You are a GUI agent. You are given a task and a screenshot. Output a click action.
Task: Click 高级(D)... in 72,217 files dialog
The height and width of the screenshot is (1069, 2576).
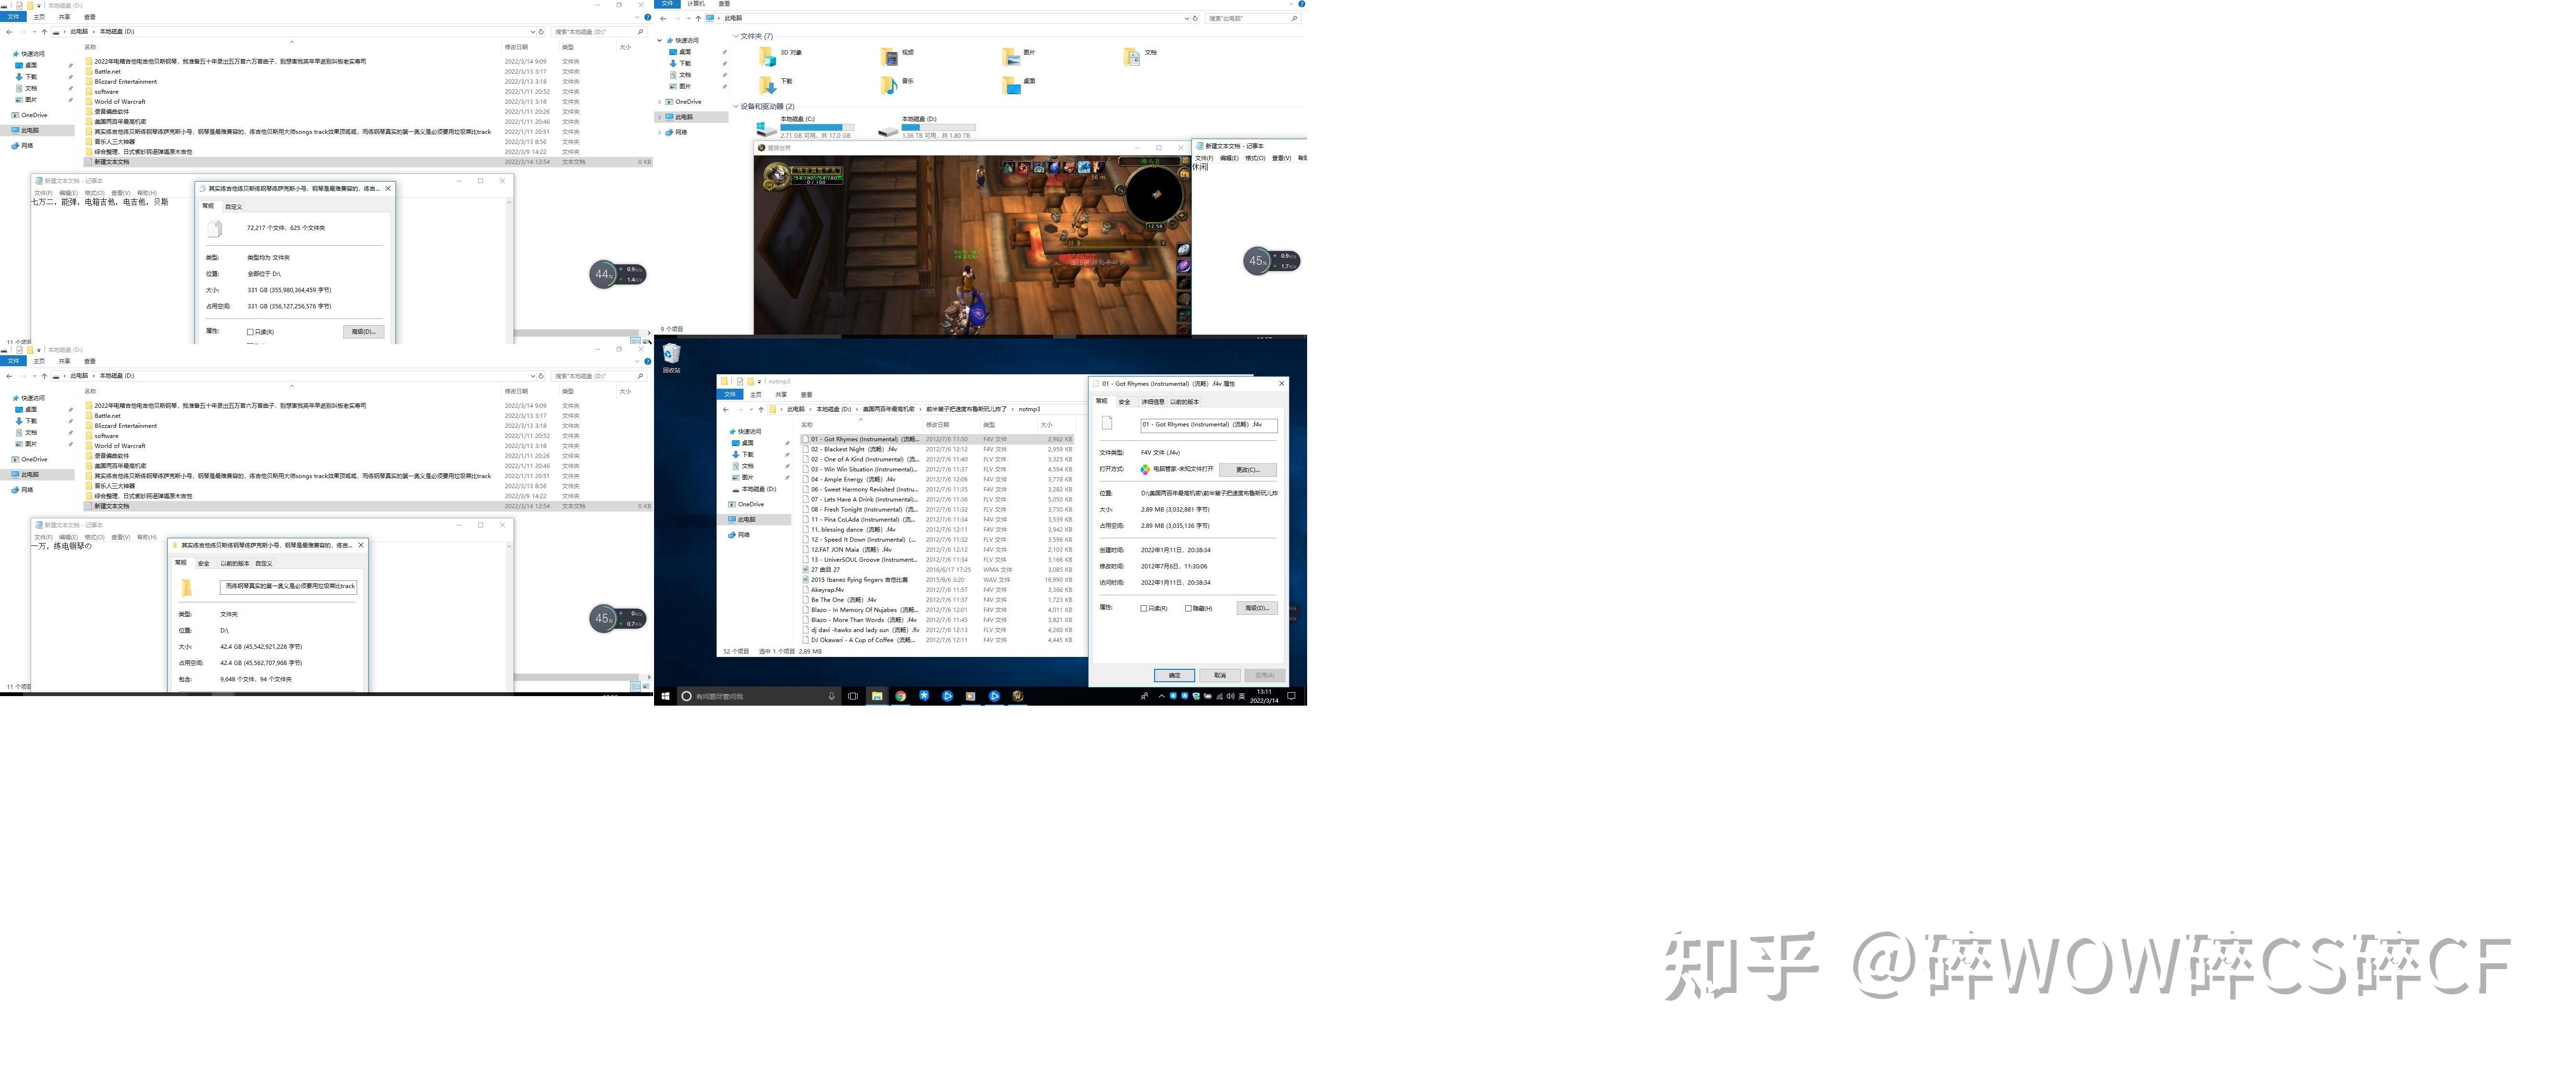364,332
